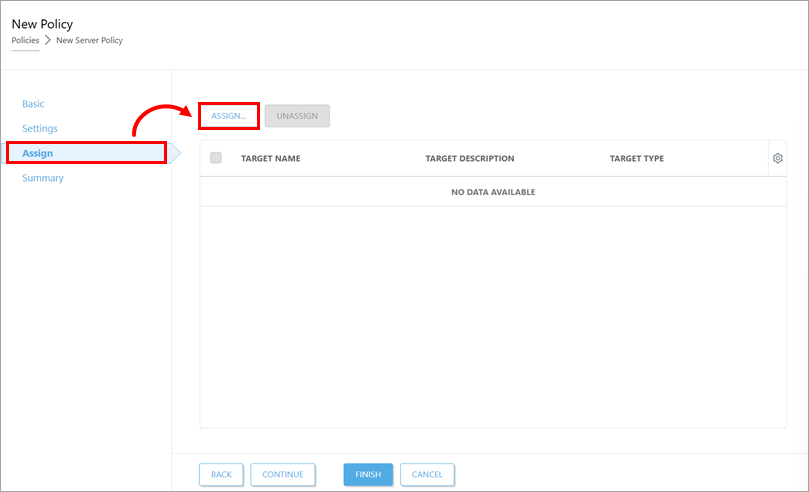
Task: Click the New Policy page title
Action: 42,23
